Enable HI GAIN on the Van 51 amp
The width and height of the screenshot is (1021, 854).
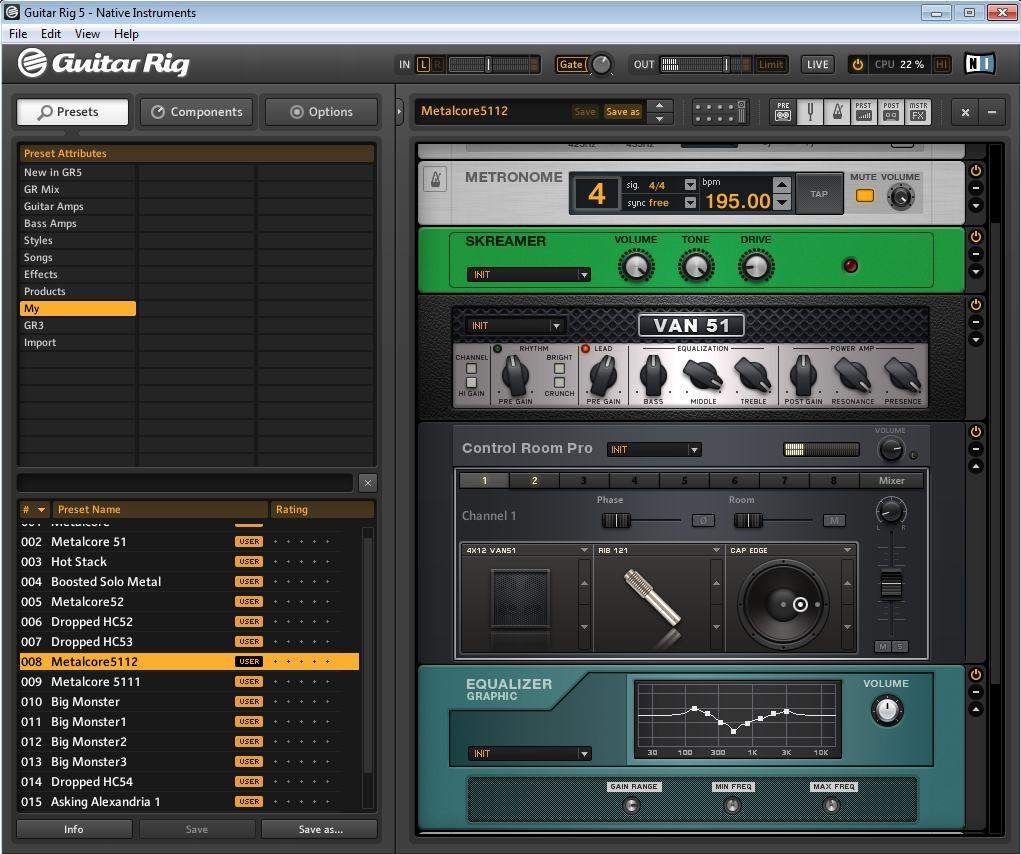click(x=471, y=383)
